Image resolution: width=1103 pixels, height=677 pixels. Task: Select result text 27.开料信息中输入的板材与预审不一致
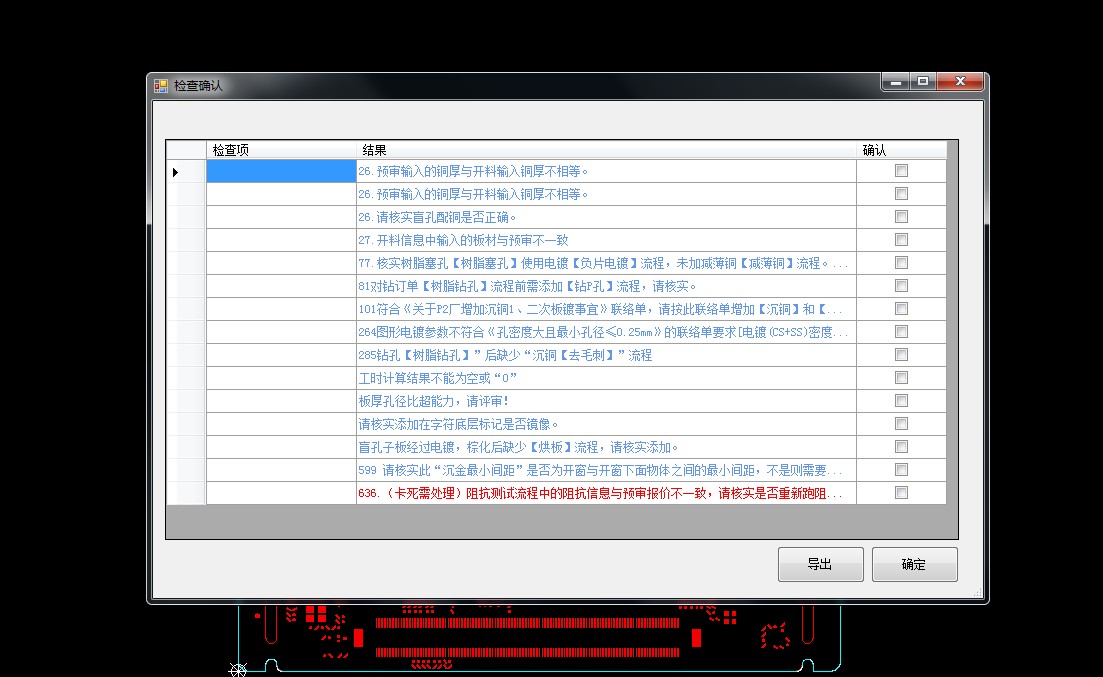(463, 240)
